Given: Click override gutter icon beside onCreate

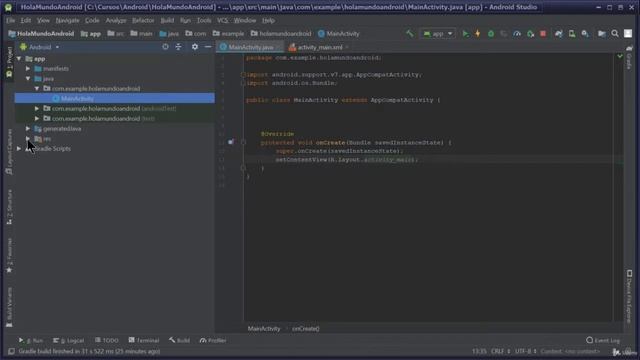Looking at the screenshot, I should click(231, 142).
